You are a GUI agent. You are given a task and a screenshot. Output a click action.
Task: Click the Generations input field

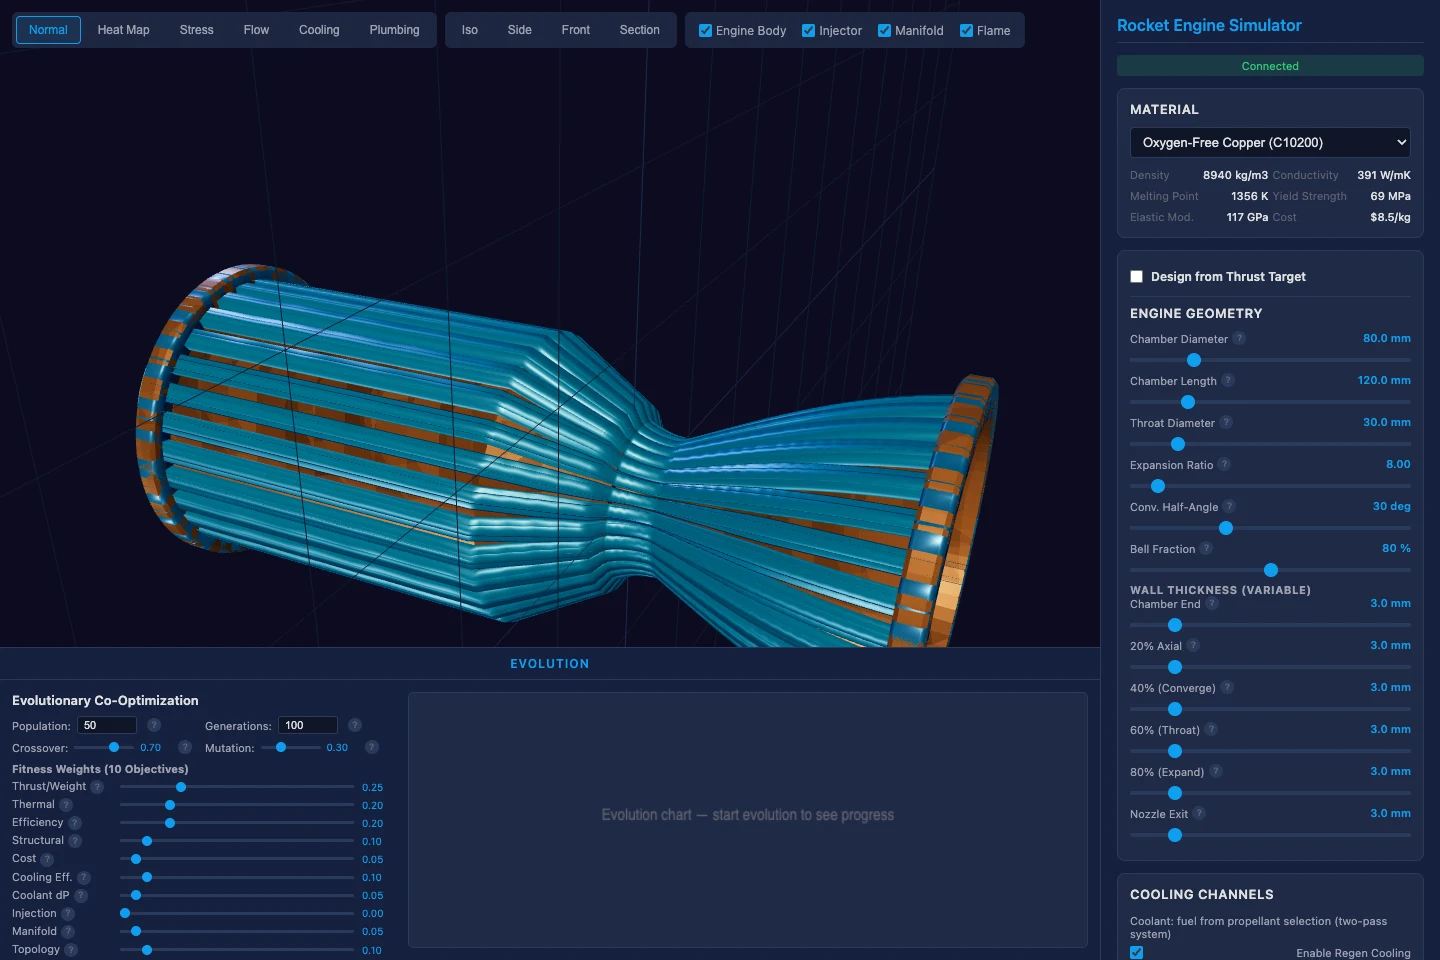pos(308,725)
